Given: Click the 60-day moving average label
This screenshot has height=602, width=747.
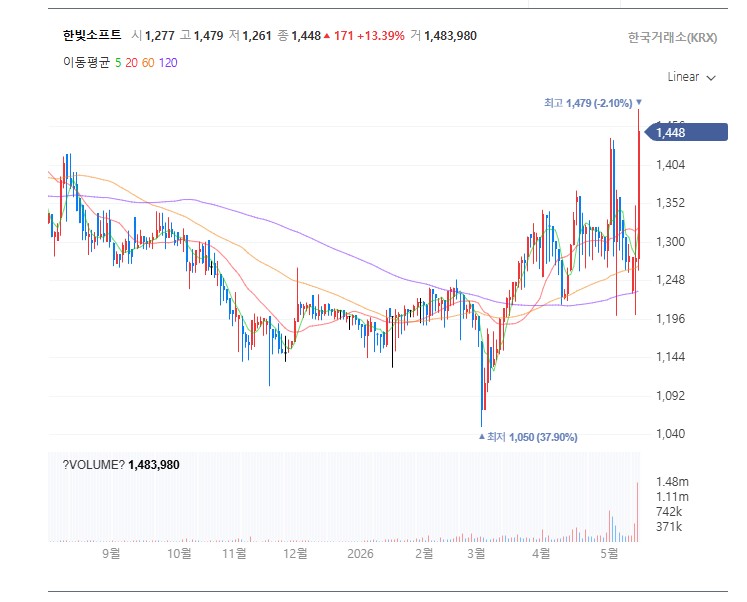Looking at the screenshot, I should pos(148,63).
